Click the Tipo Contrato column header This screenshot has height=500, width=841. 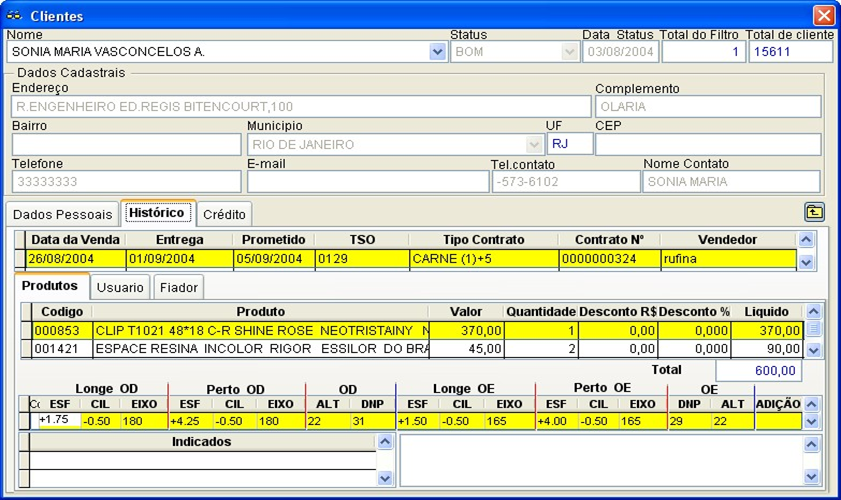(483, 239)
